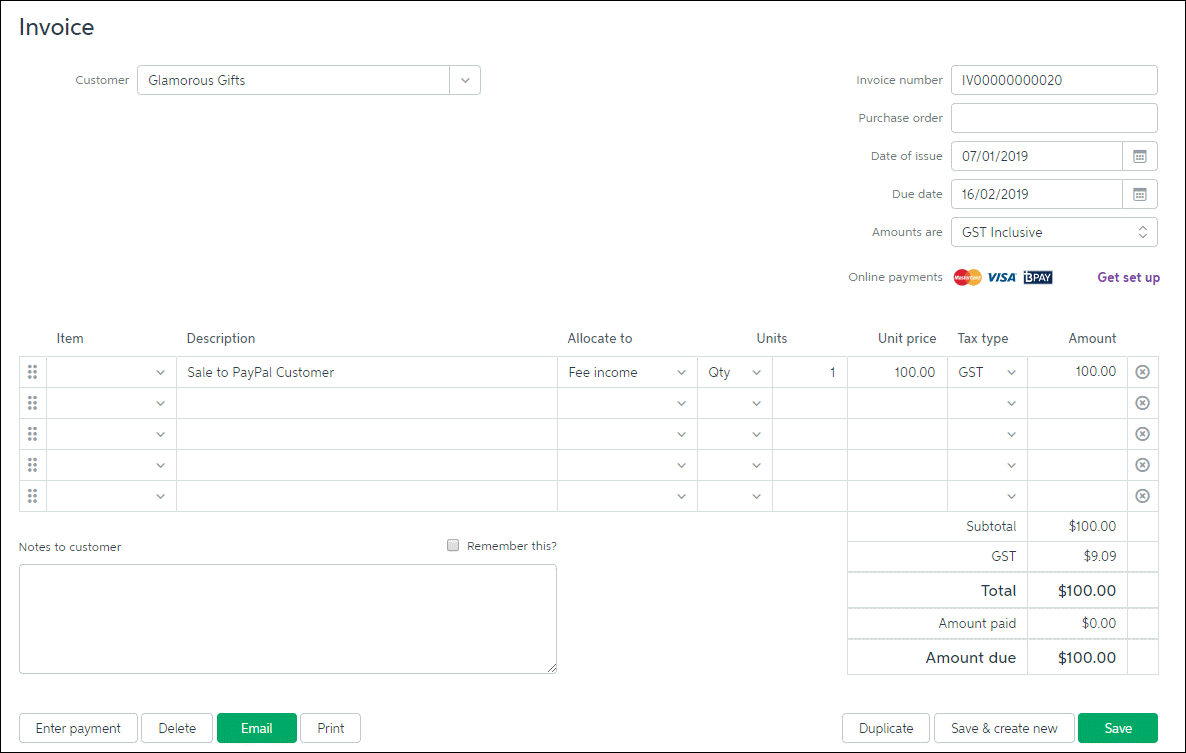Open the Amounts are GST Inclusive dropdown
The image size is (1186, 753).
point(1053,232)
